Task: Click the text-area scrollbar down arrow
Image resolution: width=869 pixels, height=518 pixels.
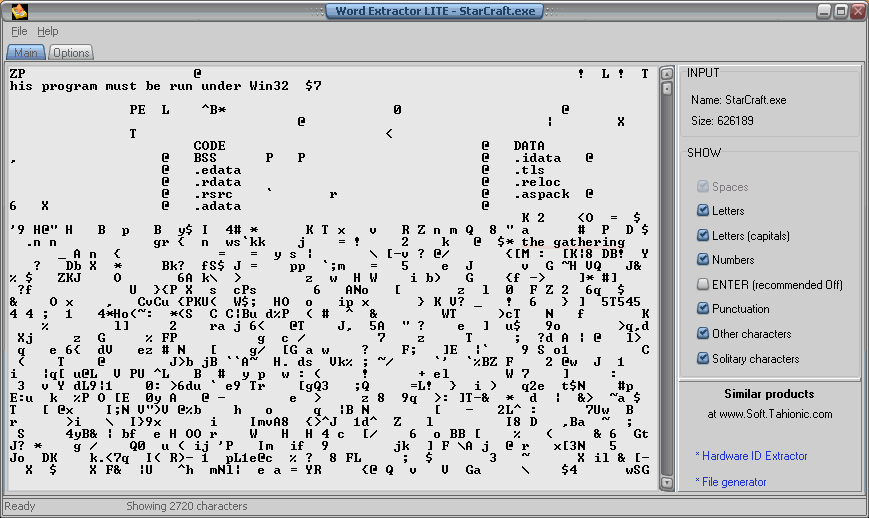Action: point(667,483)
